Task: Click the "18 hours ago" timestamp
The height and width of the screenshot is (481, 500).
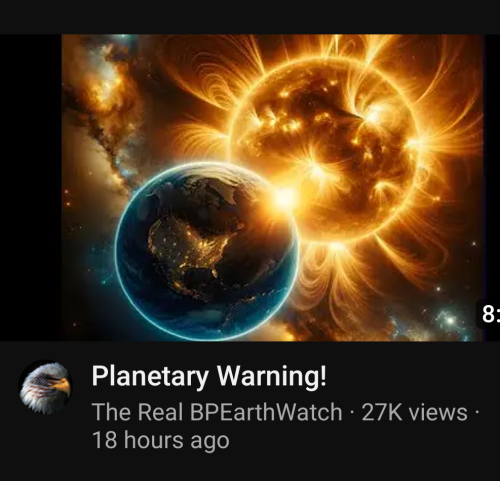Action: click(161, 441)
